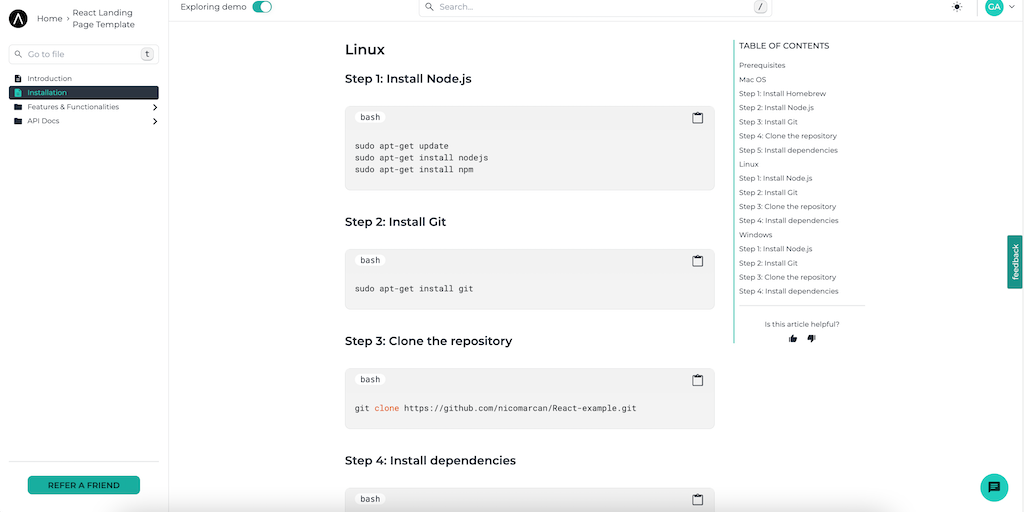The width and height of the screenshot is (1024, 512).
Task: Toggle the Exploring demo switch
Action: (x=262, y=7)
